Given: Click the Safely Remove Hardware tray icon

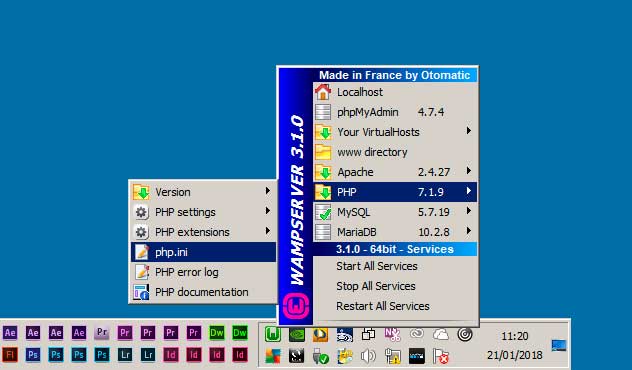Looking at the screenshot, I should point(320,356).
